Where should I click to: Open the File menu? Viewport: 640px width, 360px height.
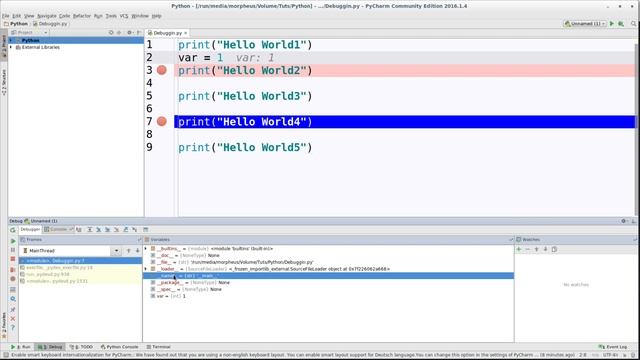(6, 16)
